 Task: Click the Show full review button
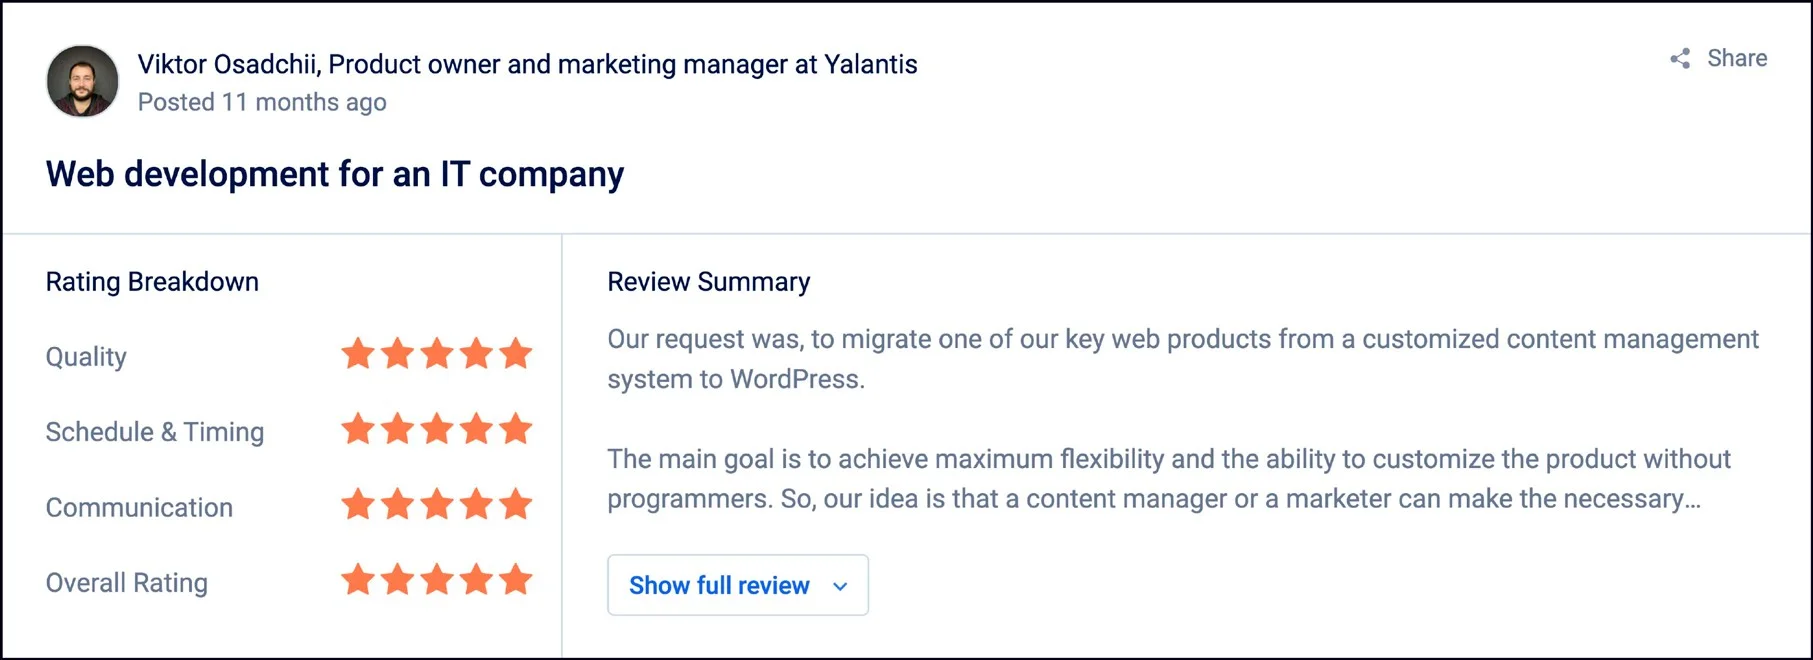(x=737, y=585)
